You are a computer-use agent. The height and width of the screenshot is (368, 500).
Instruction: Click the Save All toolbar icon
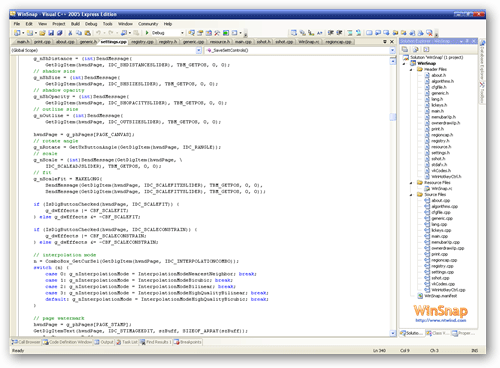pos(60,33)
